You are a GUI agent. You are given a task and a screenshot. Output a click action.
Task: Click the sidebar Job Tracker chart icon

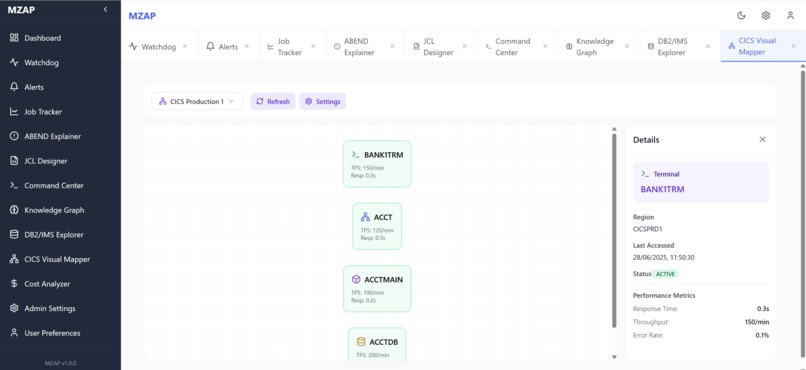14,112
